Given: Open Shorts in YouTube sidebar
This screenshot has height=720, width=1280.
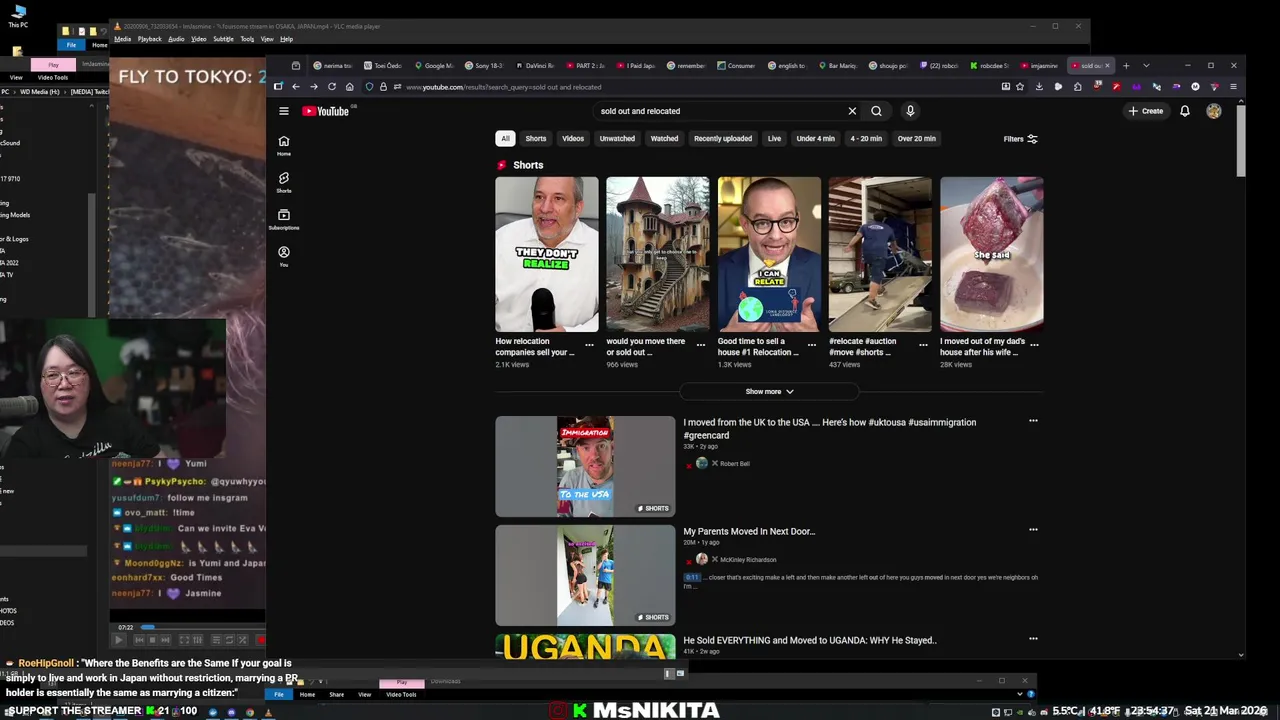Looking at the screenshot, I should 284,182.
